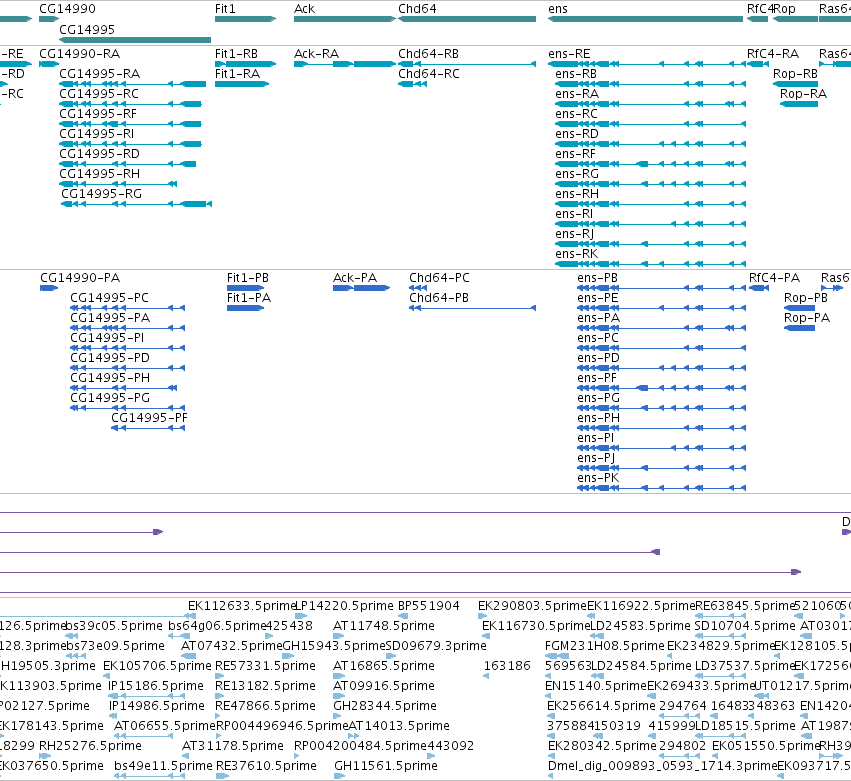Viewport: 851px width, 781px height.
Task: Open the ens-RK transcript label
Action: click(x=576, y=254)
